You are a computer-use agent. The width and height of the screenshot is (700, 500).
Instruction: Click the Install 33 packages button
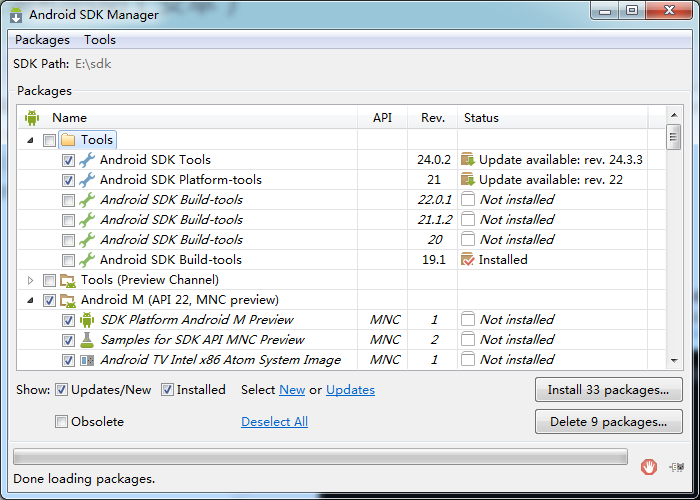608,390
